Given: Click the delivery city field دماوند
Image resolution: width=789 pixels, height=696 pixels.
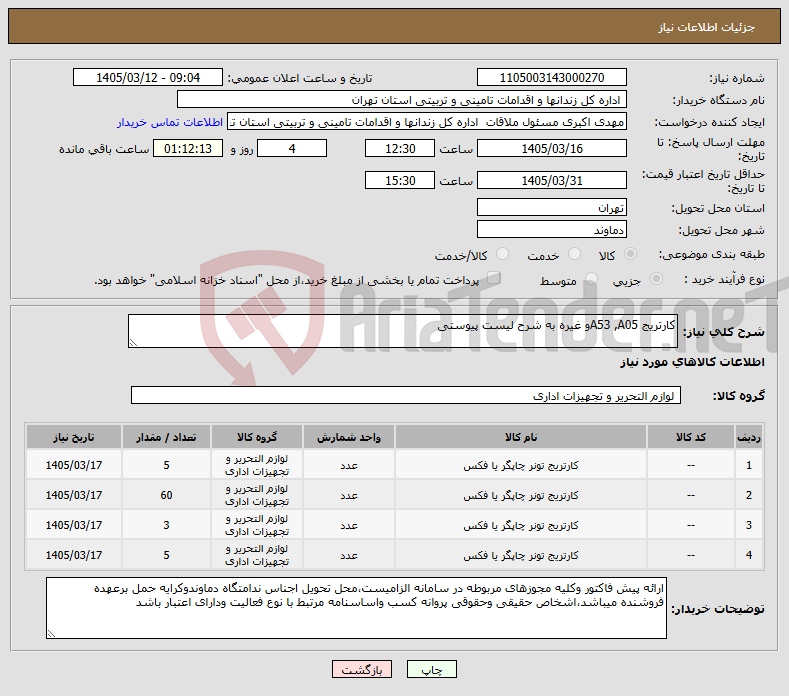Looking at the screenshot, I should (x=551, y=229).
